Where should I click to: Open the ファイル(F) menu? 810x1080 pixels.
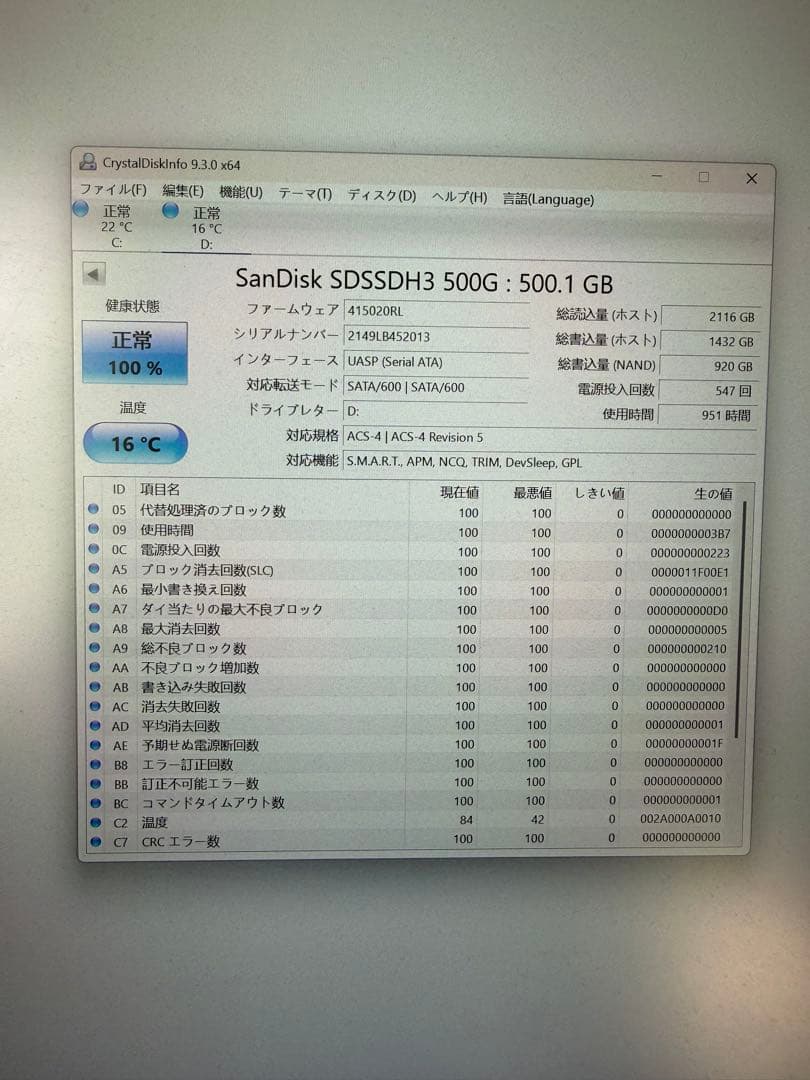(113, 189)
